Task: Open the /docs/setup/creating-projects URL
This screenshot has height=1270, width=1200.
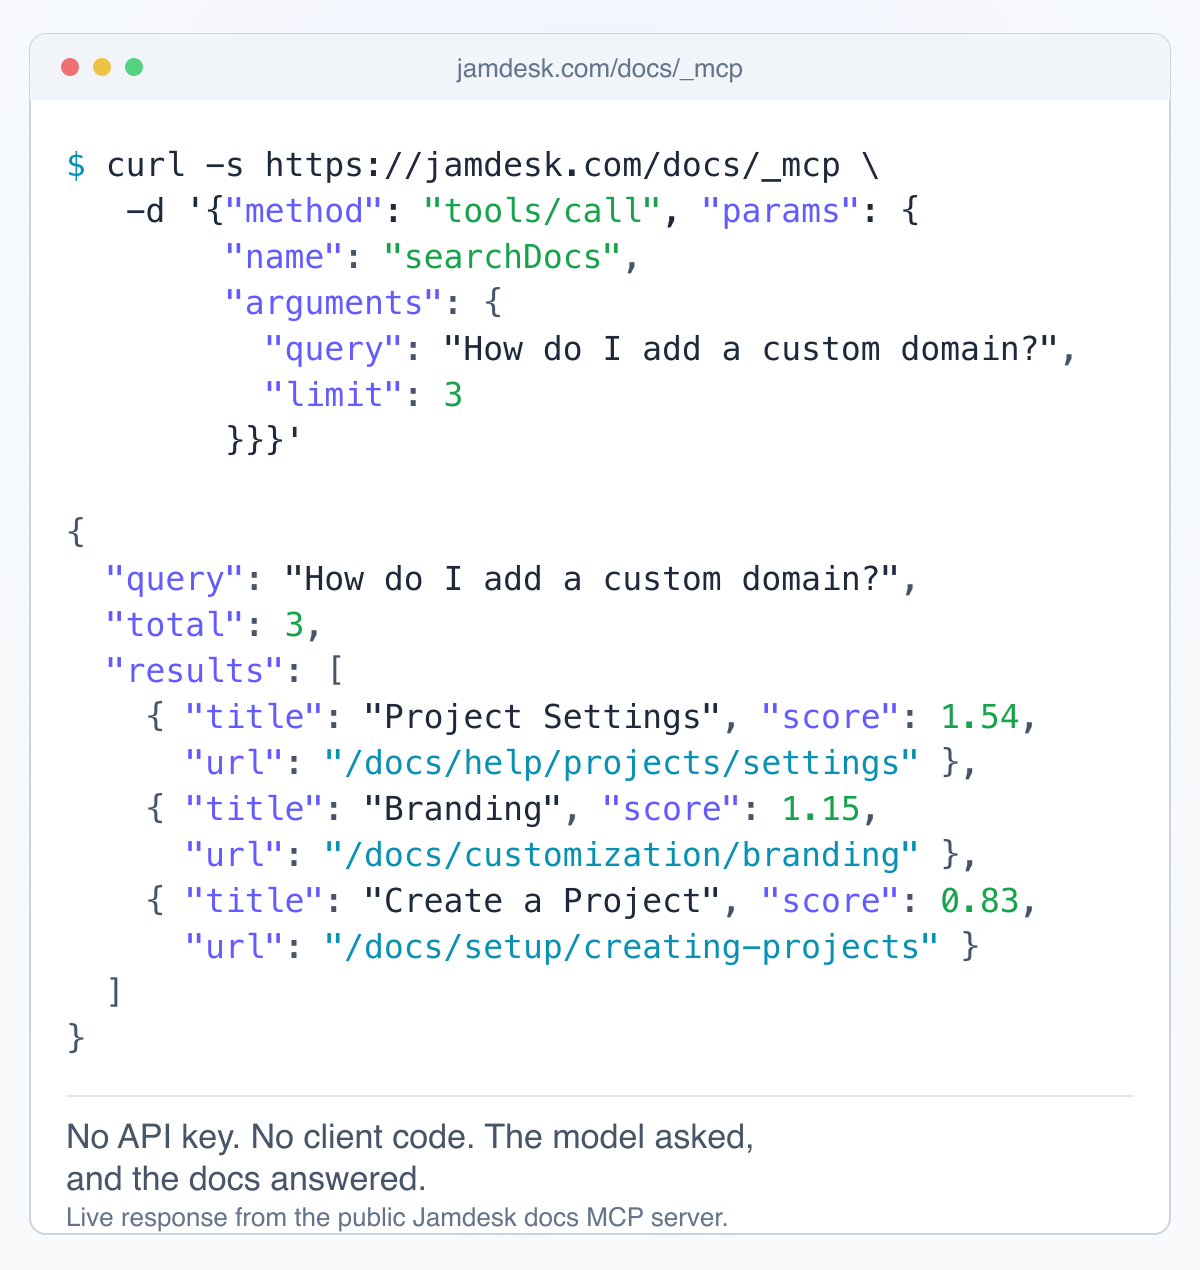Action: click(x=631, y=947)
